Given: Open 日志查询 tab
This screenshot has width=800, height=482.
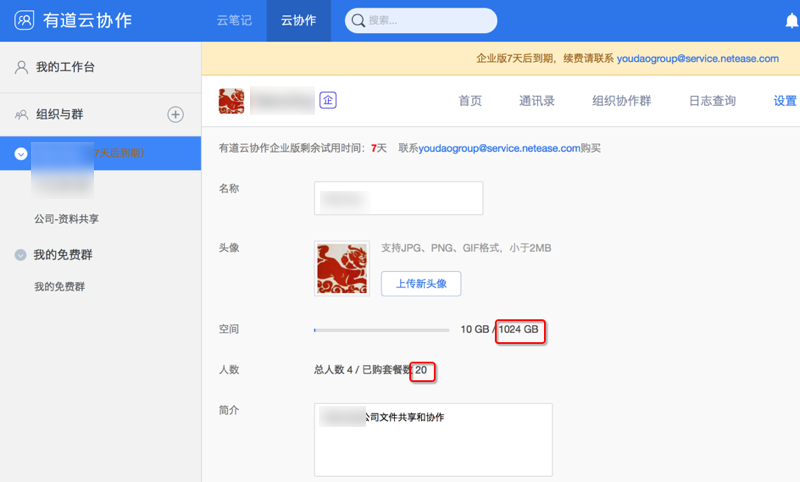Looking at the screenshot, I should (x=712, y=100).
